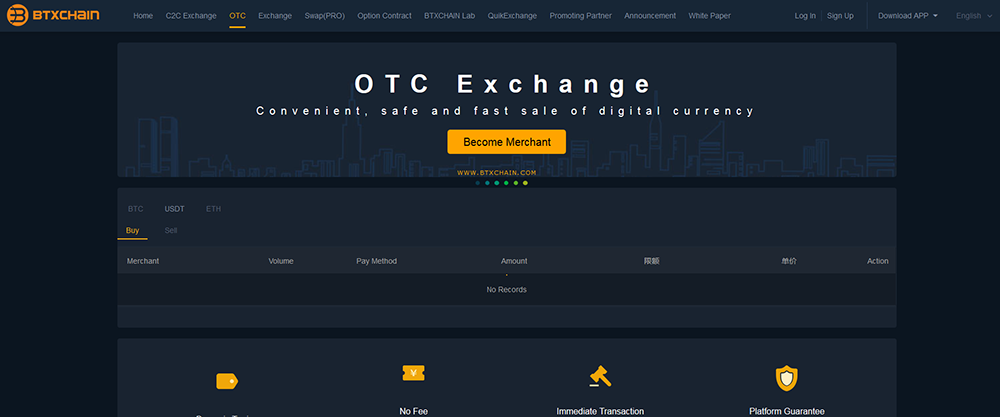Choose the ETH currency tab

(213, 209)
